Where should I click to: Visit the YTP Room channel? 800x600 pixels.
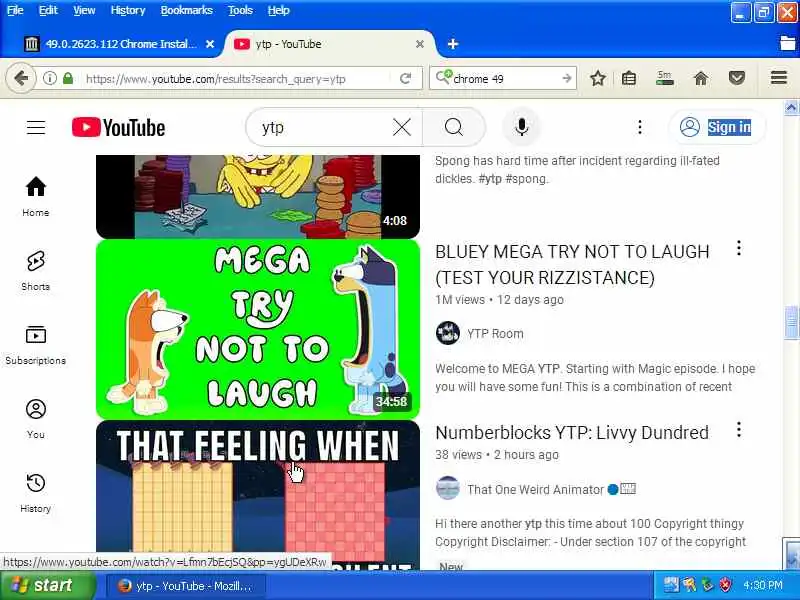[495, 334]
